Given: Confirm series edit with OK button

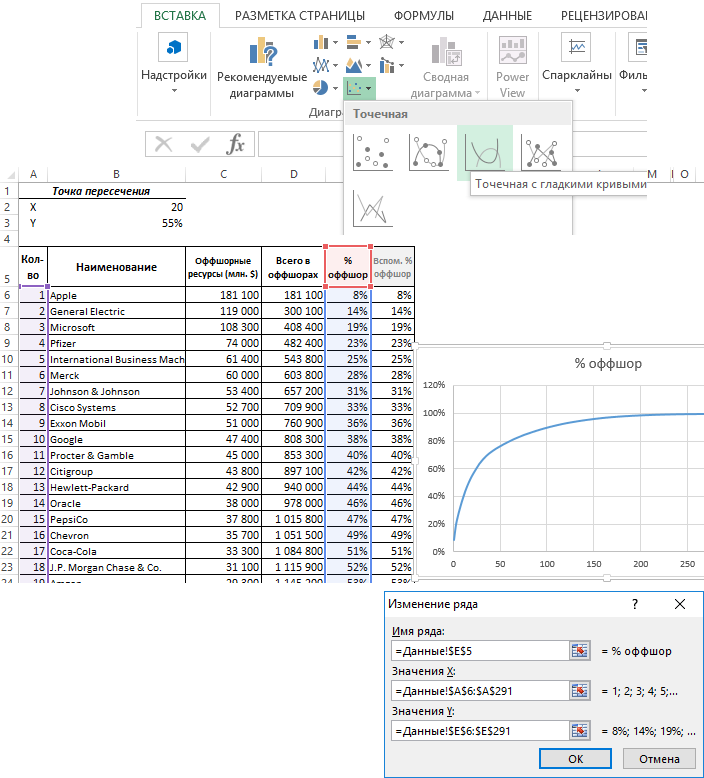Looking at the screenshot, I should pos(575,758).
